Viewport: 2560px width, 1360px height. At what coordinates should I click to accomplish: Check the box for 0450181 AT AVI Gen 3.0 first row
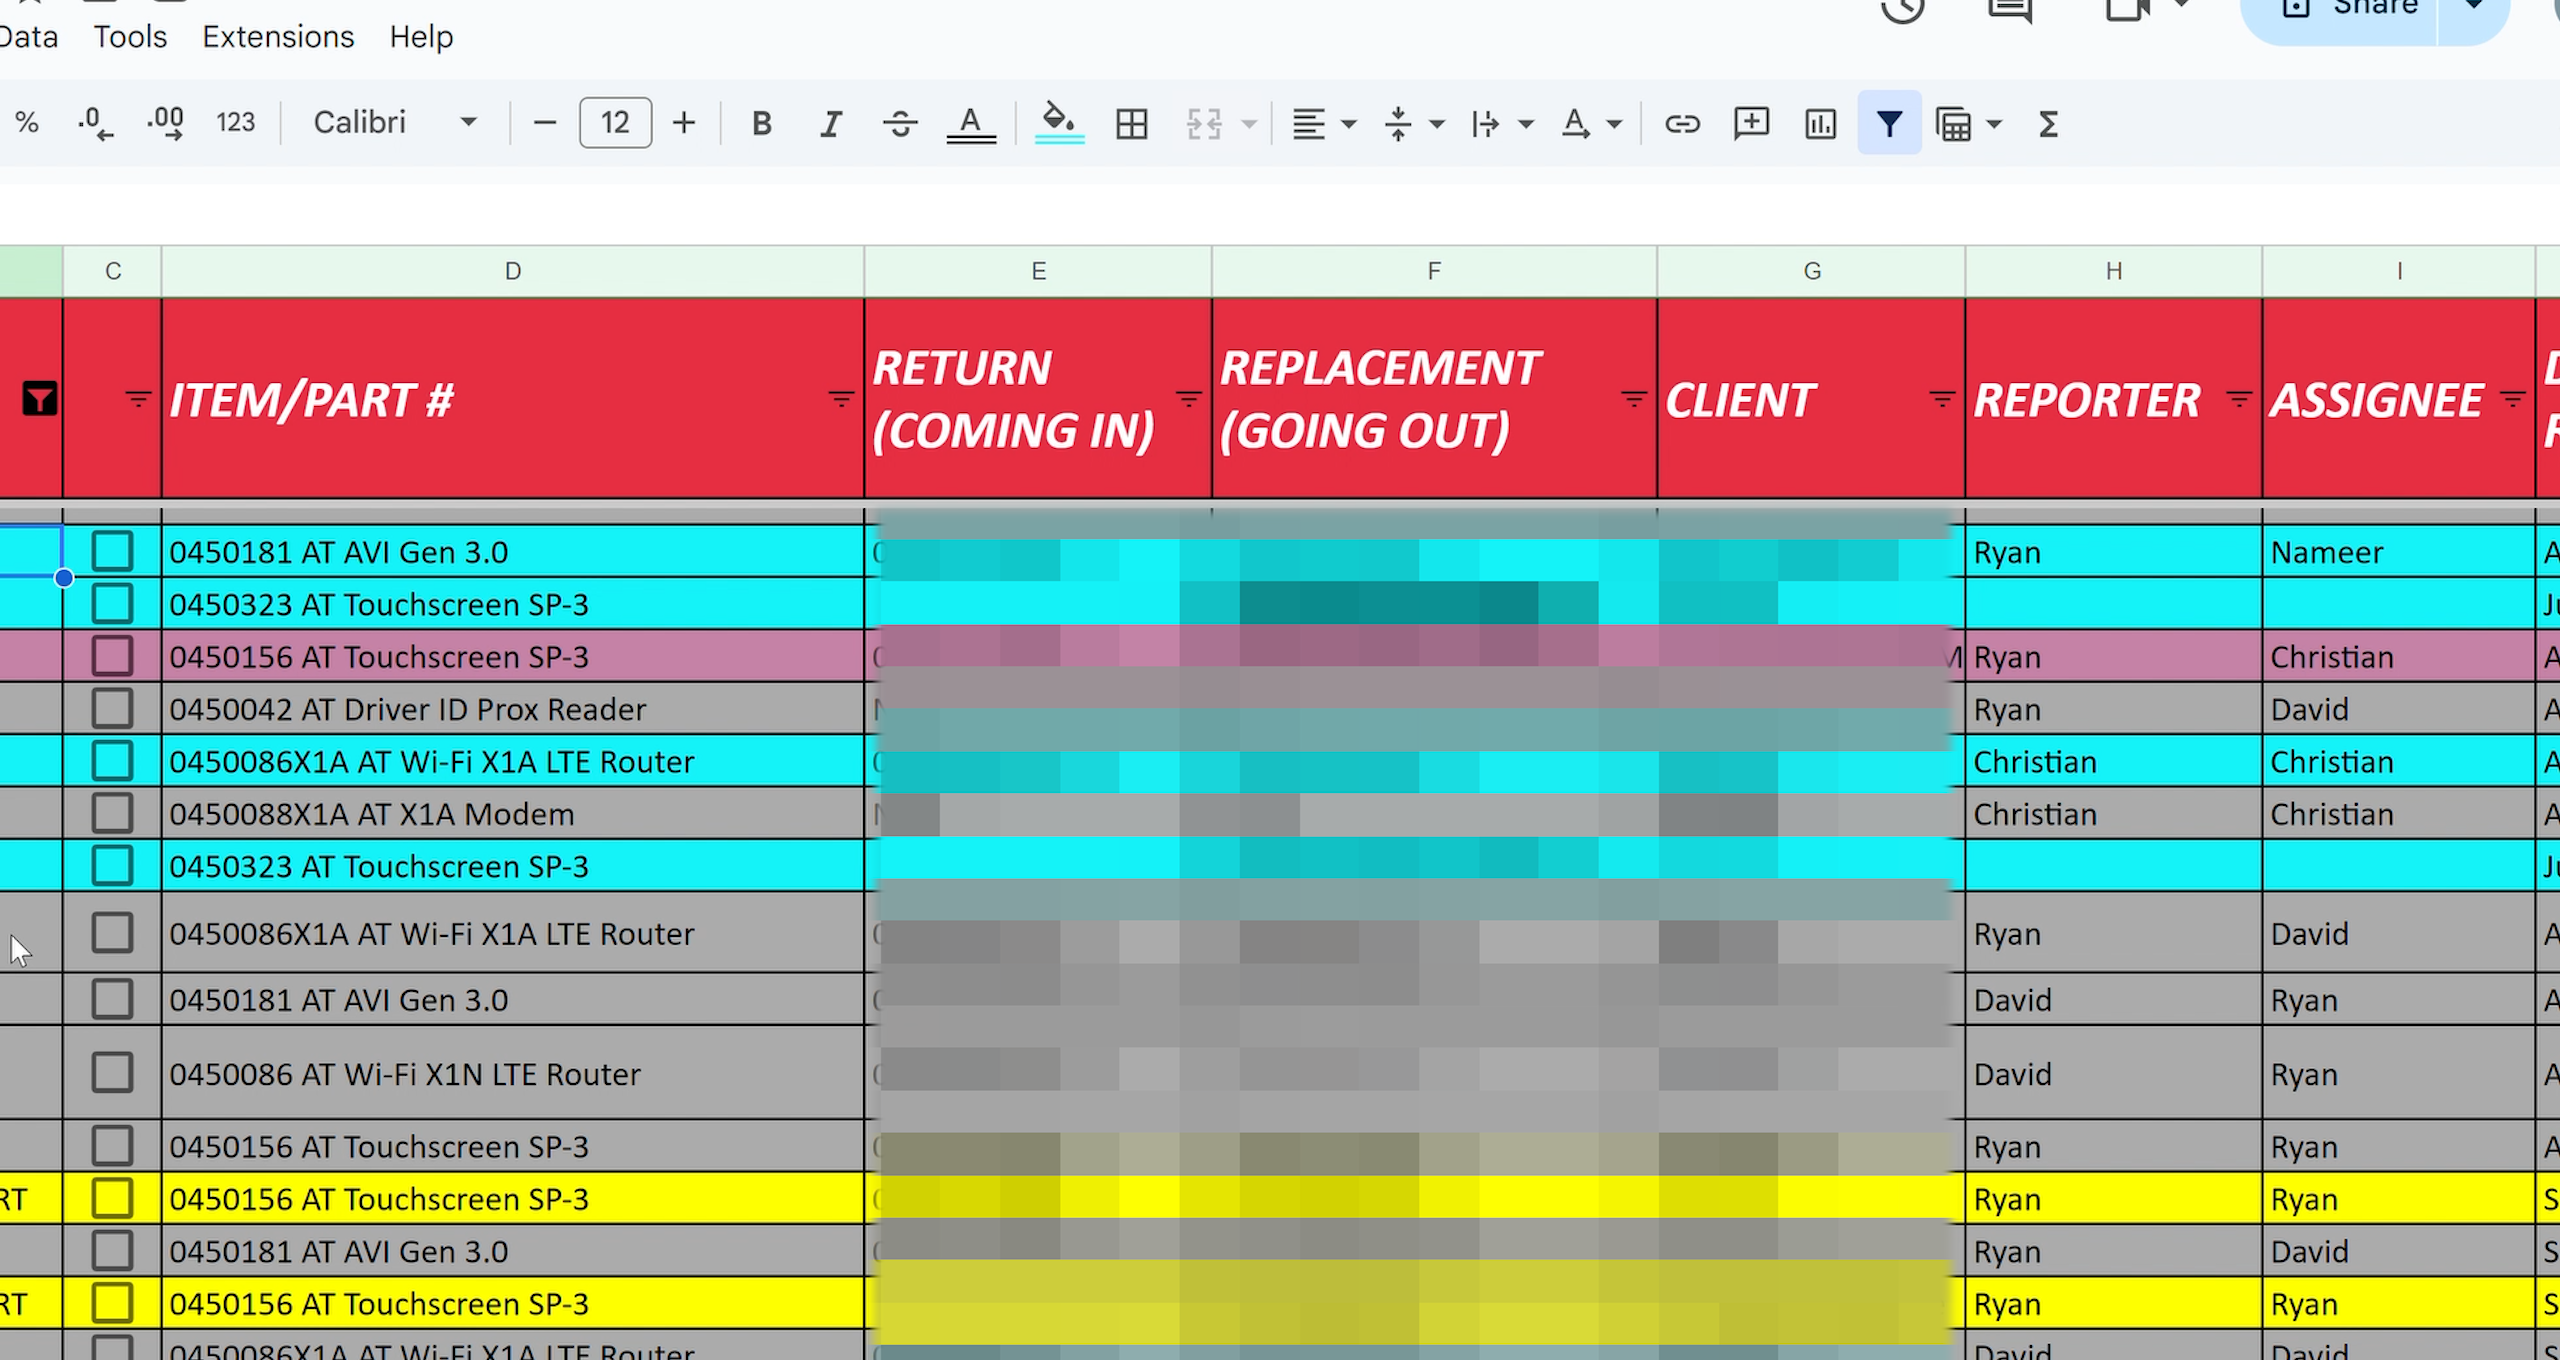(x=112, y=551)
